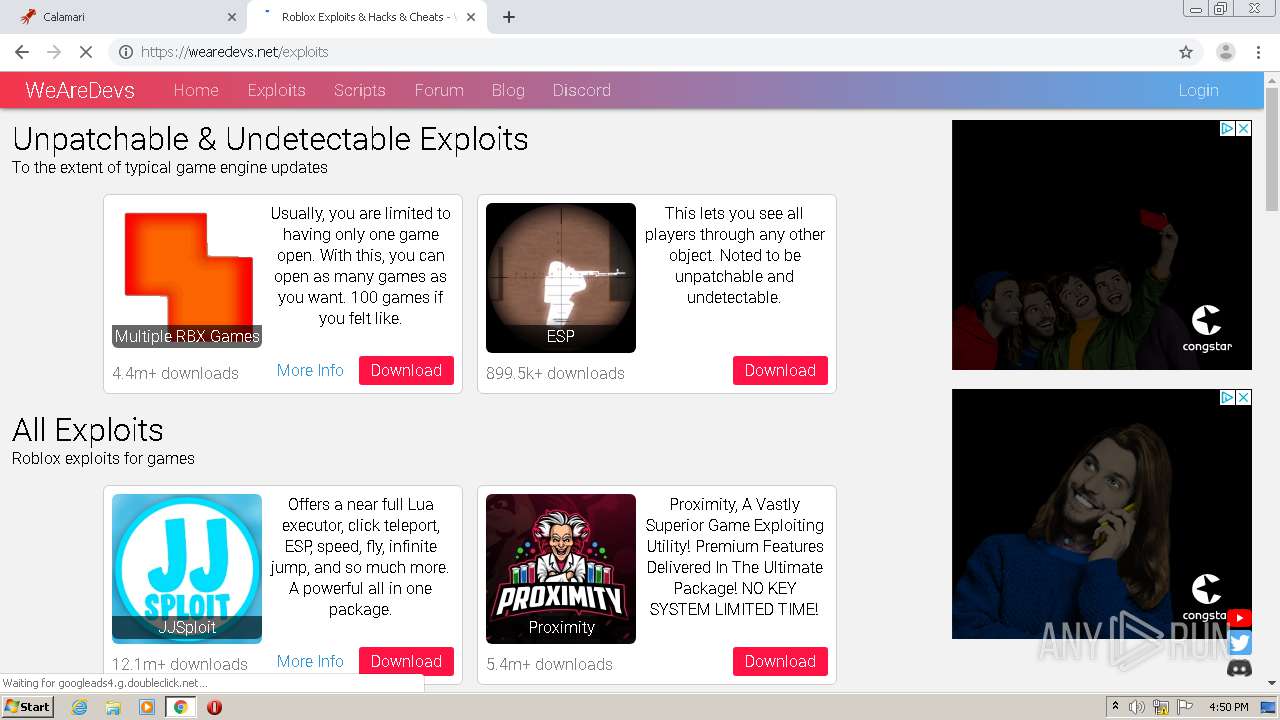
Task: Open Forum in navbar
Action: pyautogui.click(x=439, y=90)
